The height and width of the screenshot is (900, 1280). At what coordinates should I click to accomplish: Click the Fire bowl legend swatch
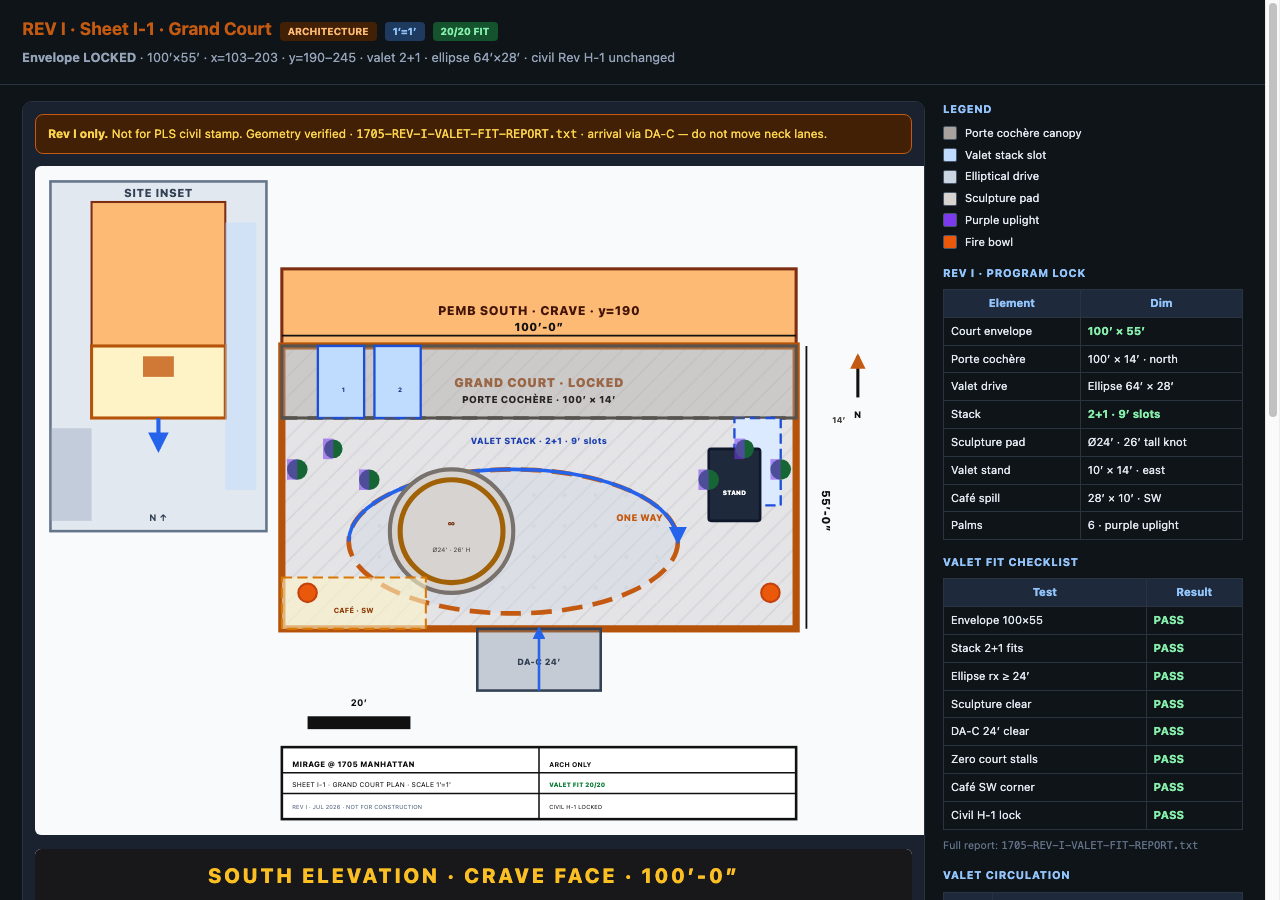pos(950,242)
